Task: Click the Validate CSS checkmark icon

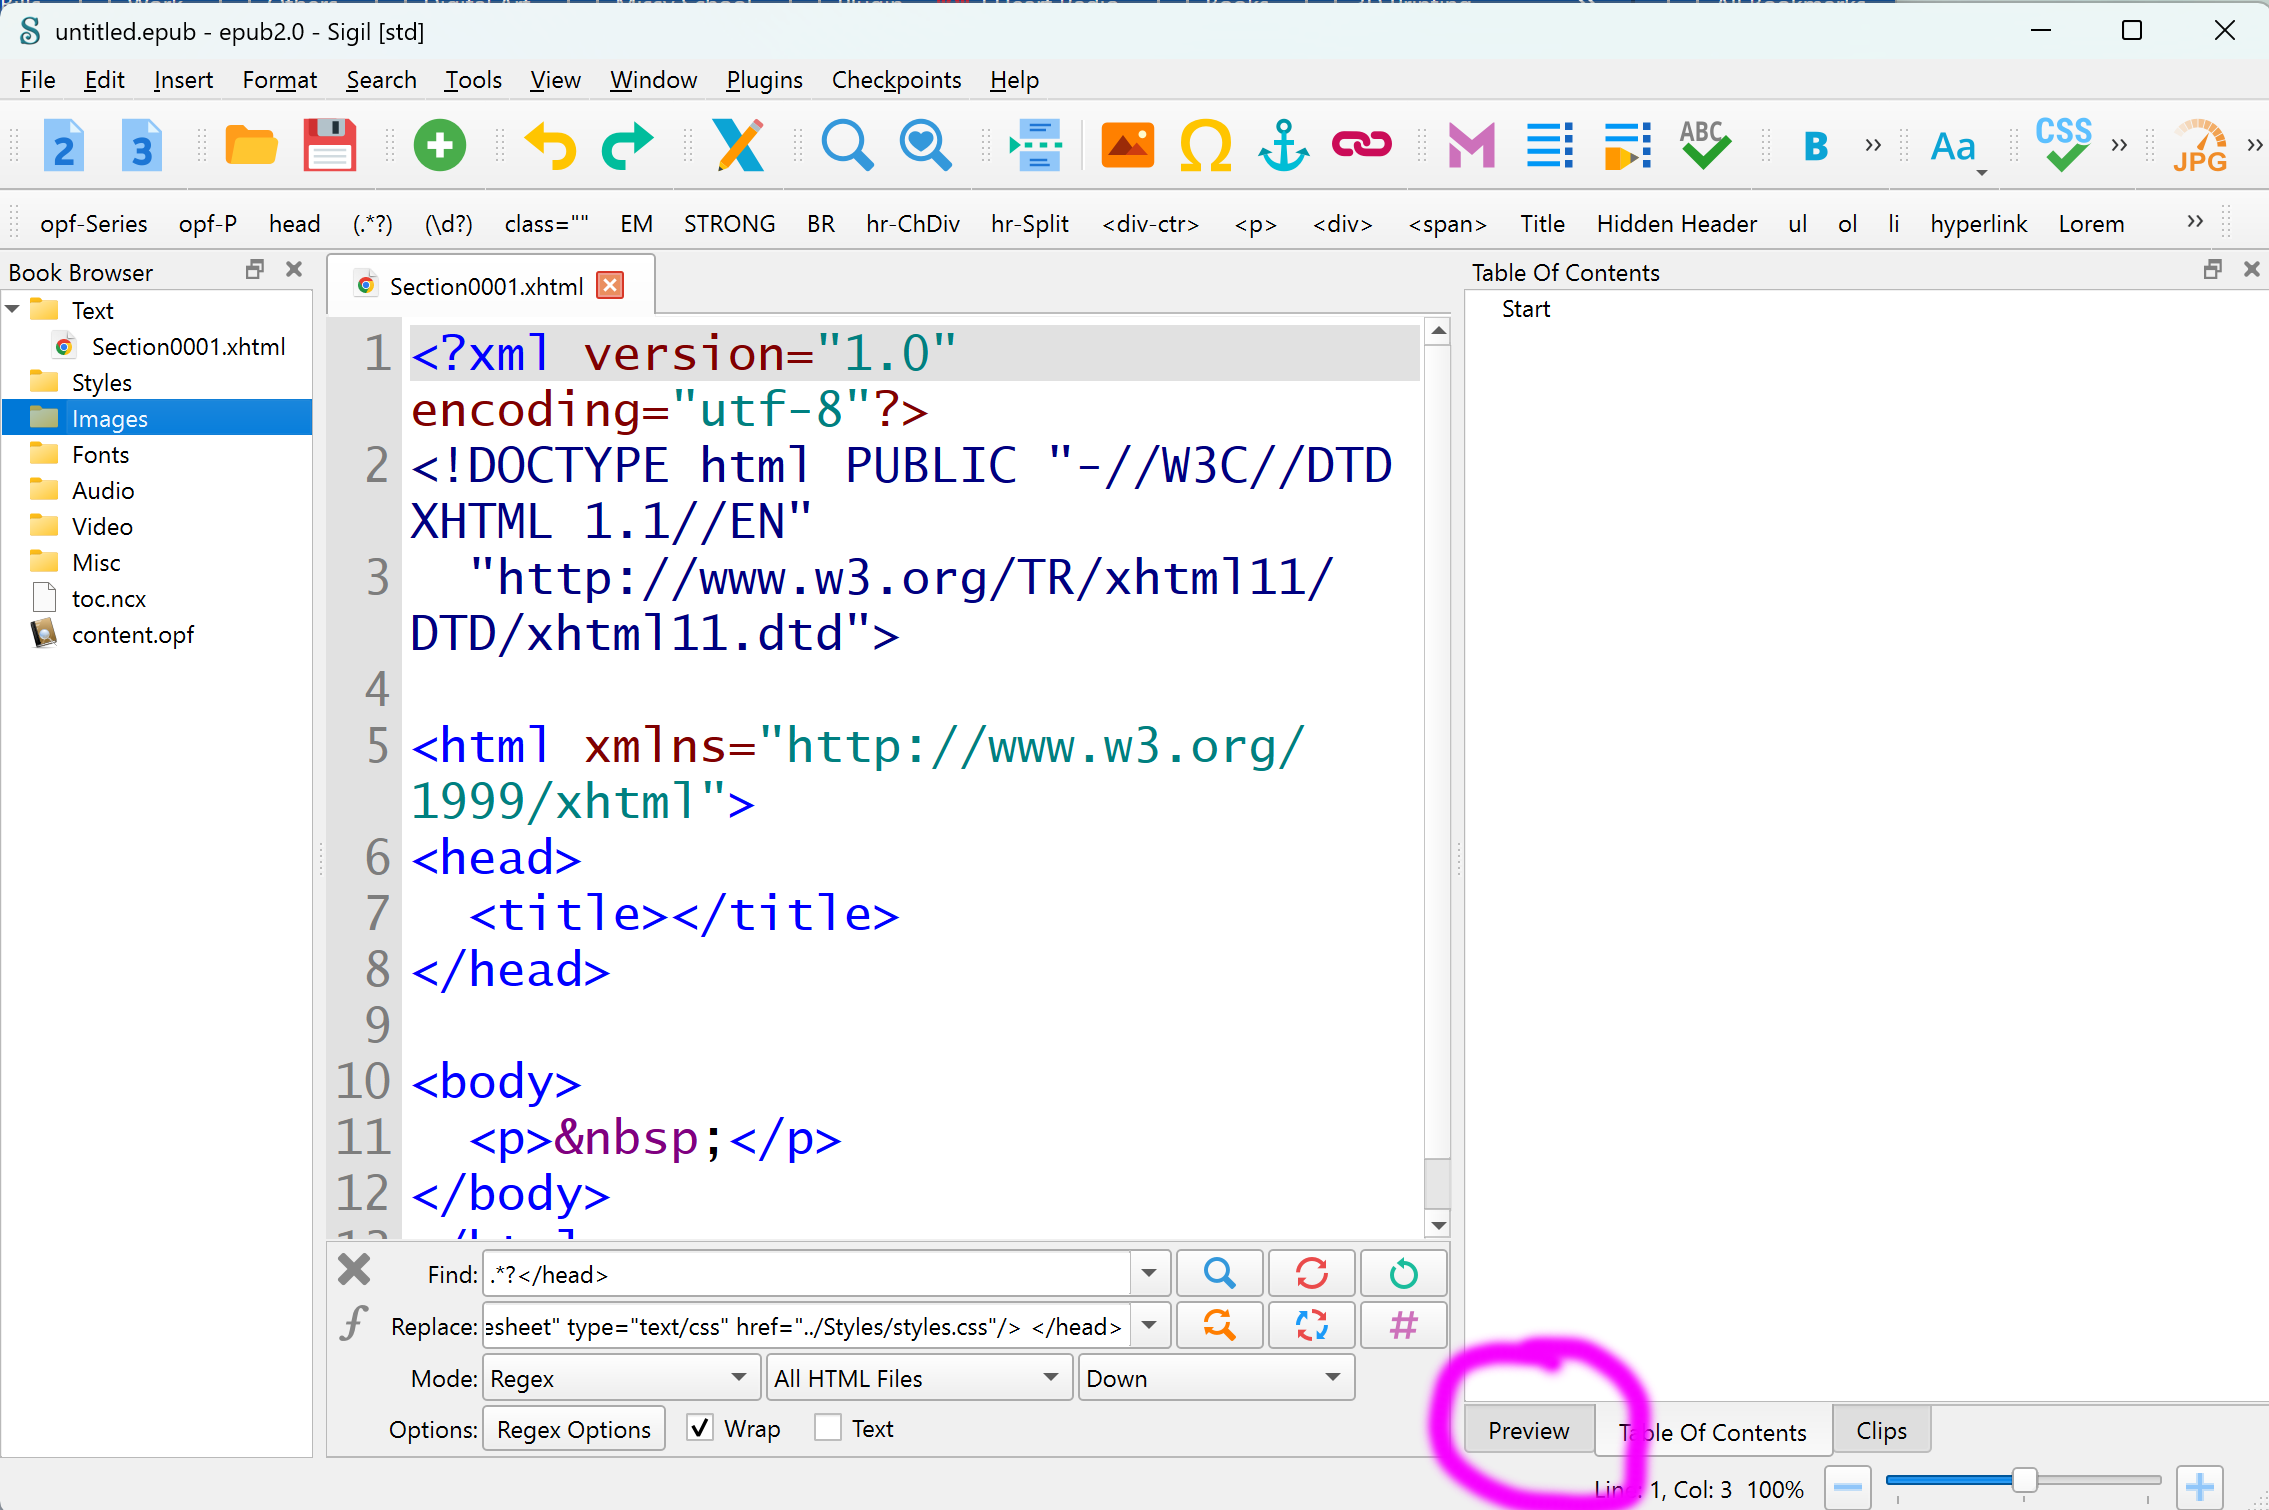Action: point(2062,146)
